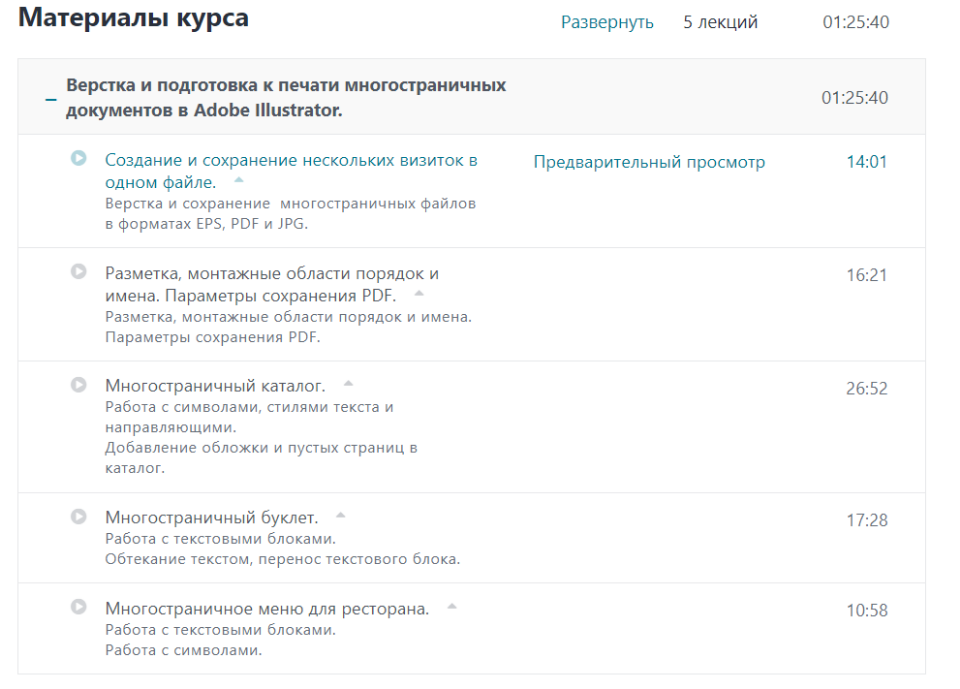This screenshot has height=689, width=960.
Task: Collapse description arrow after 'одном файле'
Action: tap(238, 181)
